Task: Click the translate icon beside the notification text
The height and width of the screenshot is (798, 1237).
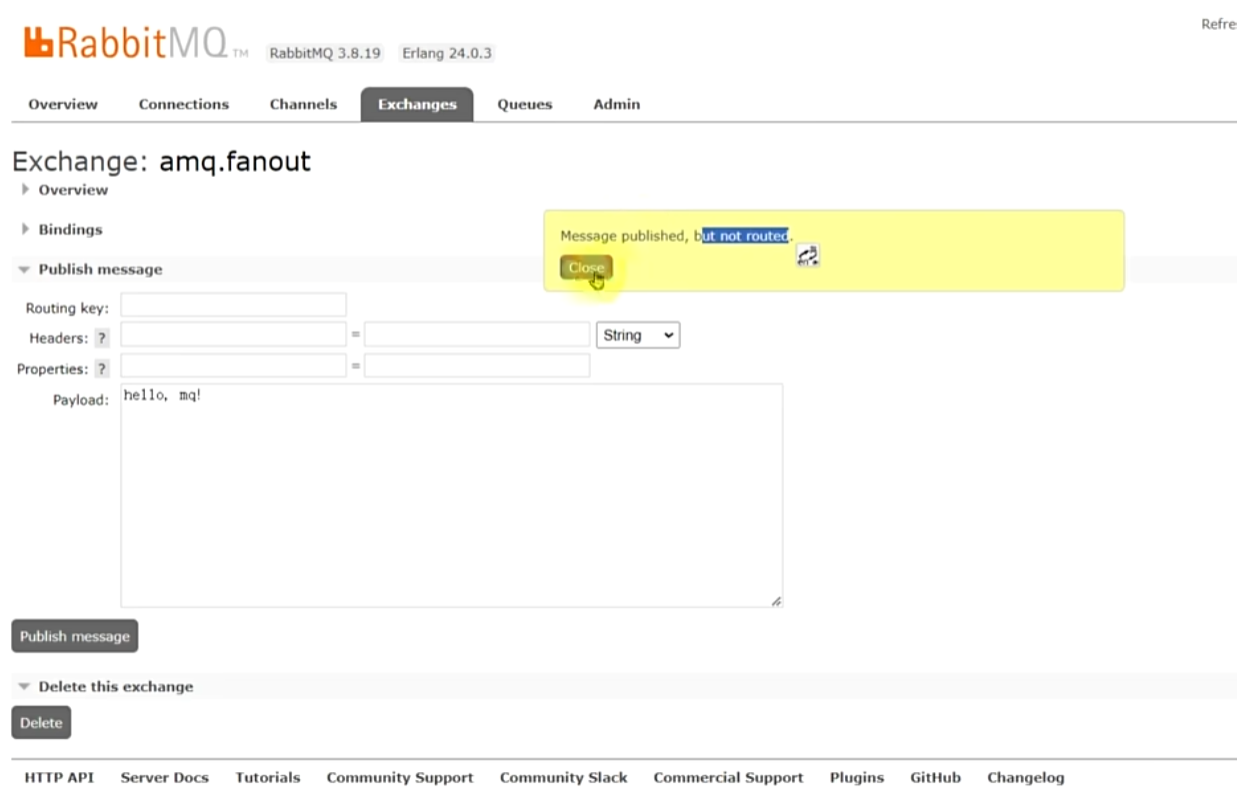Action: coord(808,256)
